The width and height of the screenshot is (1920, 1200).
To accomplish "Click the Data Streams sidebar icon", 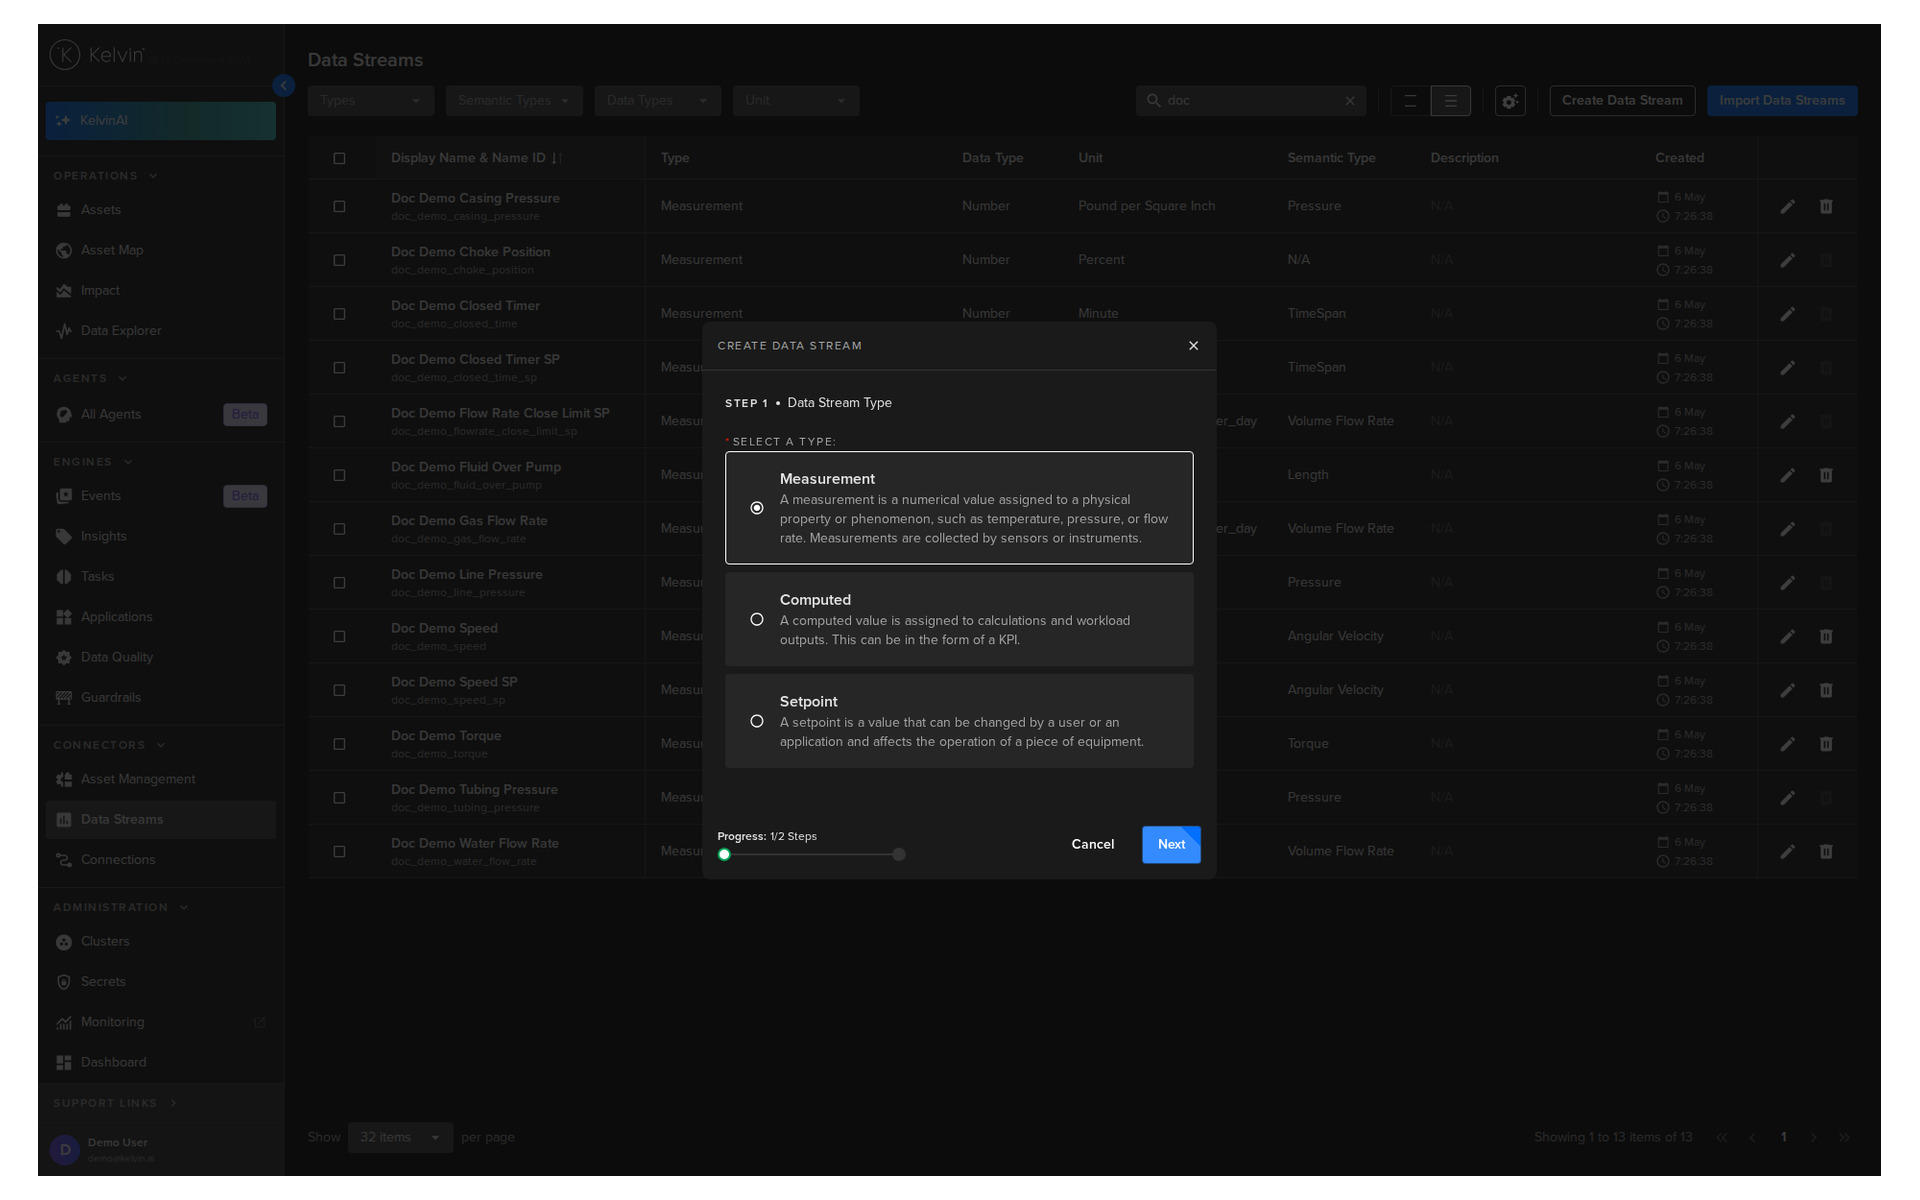I will click(x=64, y=820).
